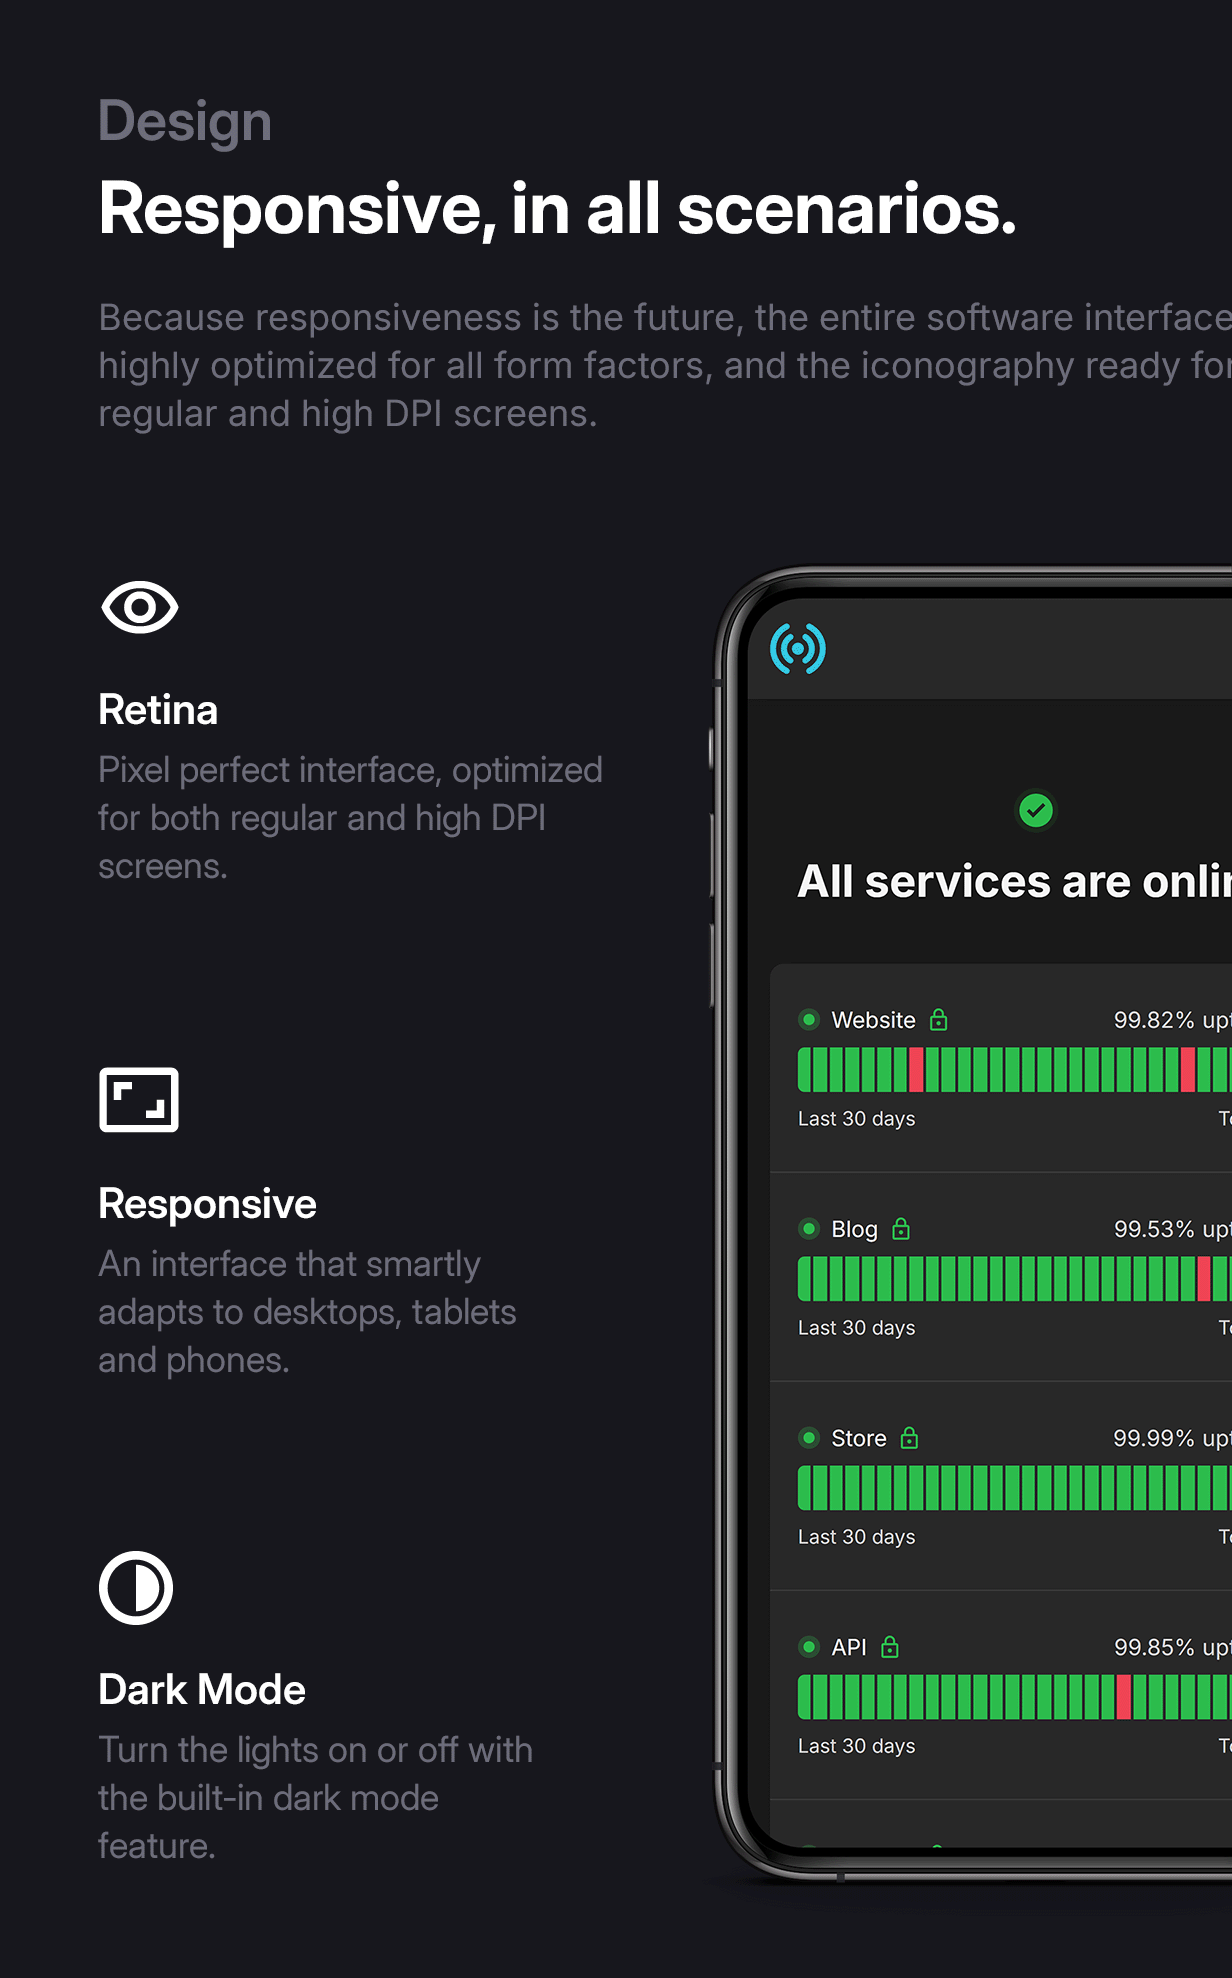Viewport: 1232px width, 1978px height.
Task: Click the 99.85% uptime value
Action: point(1154,1646)
